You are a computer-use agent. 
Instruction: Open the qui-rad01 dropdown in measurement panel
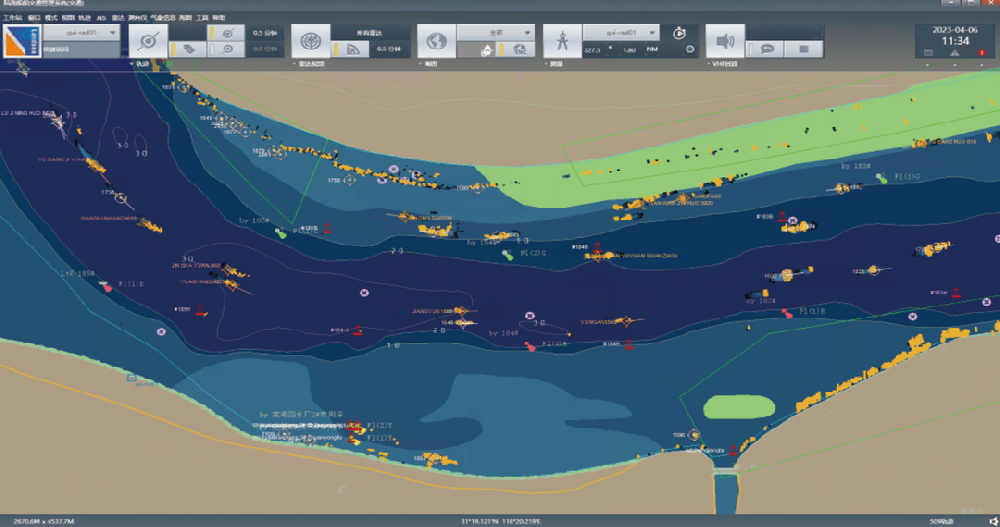(620, 32)
